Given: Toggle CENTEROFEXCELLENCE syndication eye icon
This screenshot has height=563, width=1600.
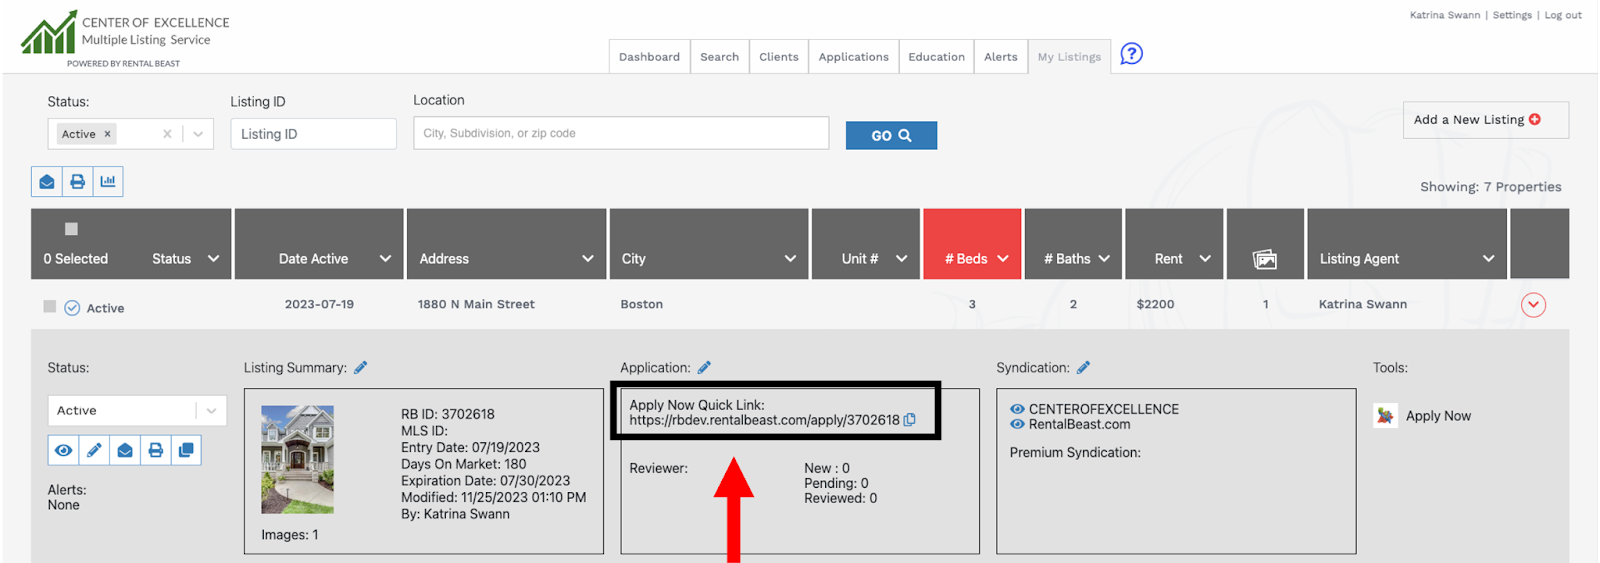Looking at the screenshot, I should (x=1017, y=409).
